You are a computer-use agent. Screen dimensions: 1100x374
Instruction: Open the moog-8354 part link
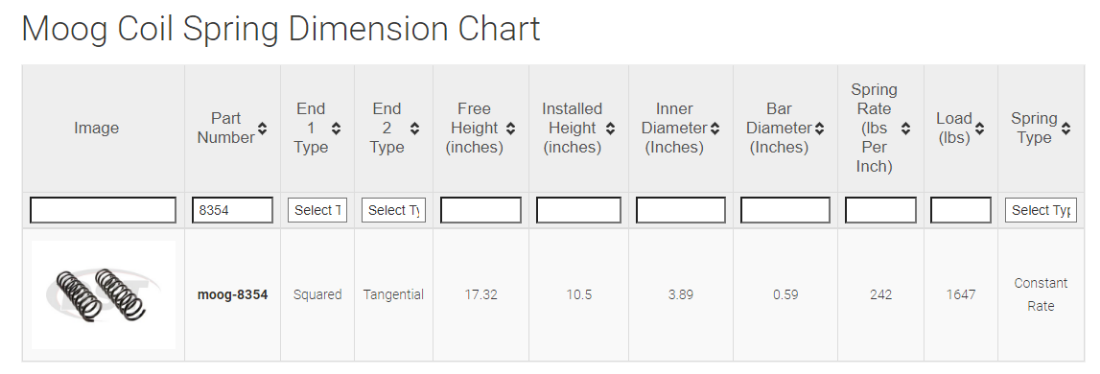click(x=232, y=295)
